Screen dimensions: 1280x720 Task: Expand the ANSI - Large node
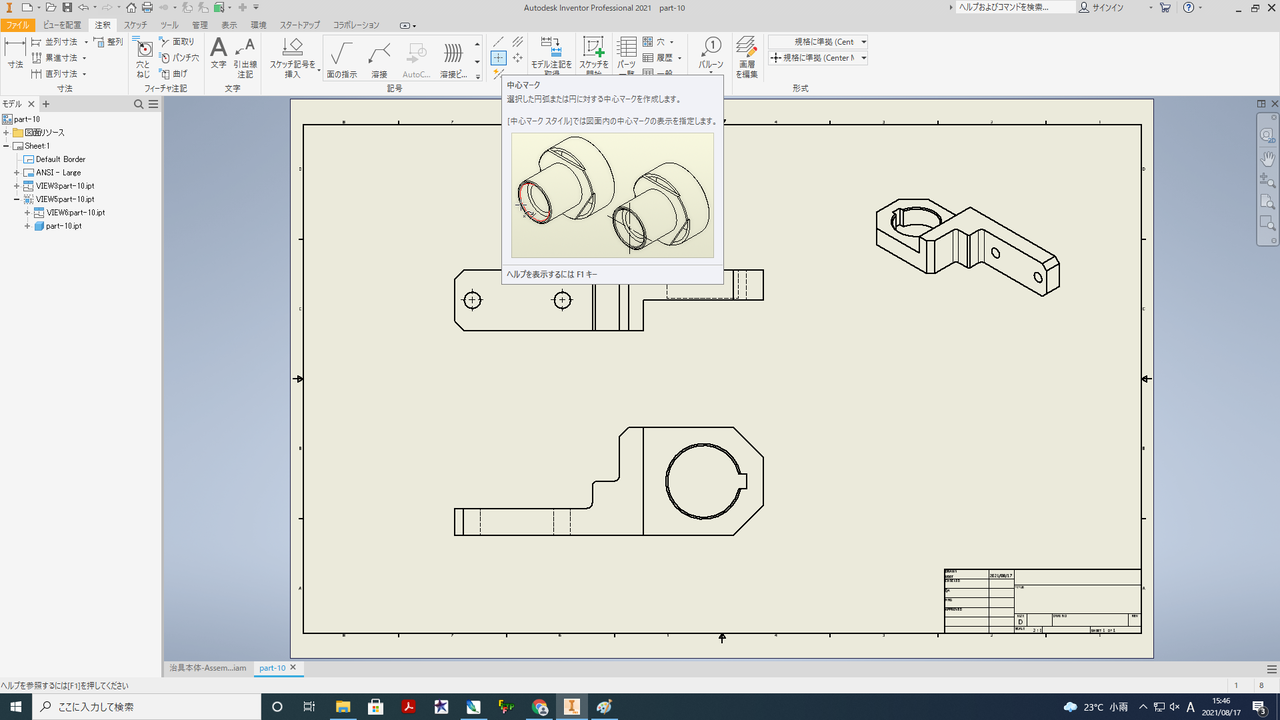point(17,172)
